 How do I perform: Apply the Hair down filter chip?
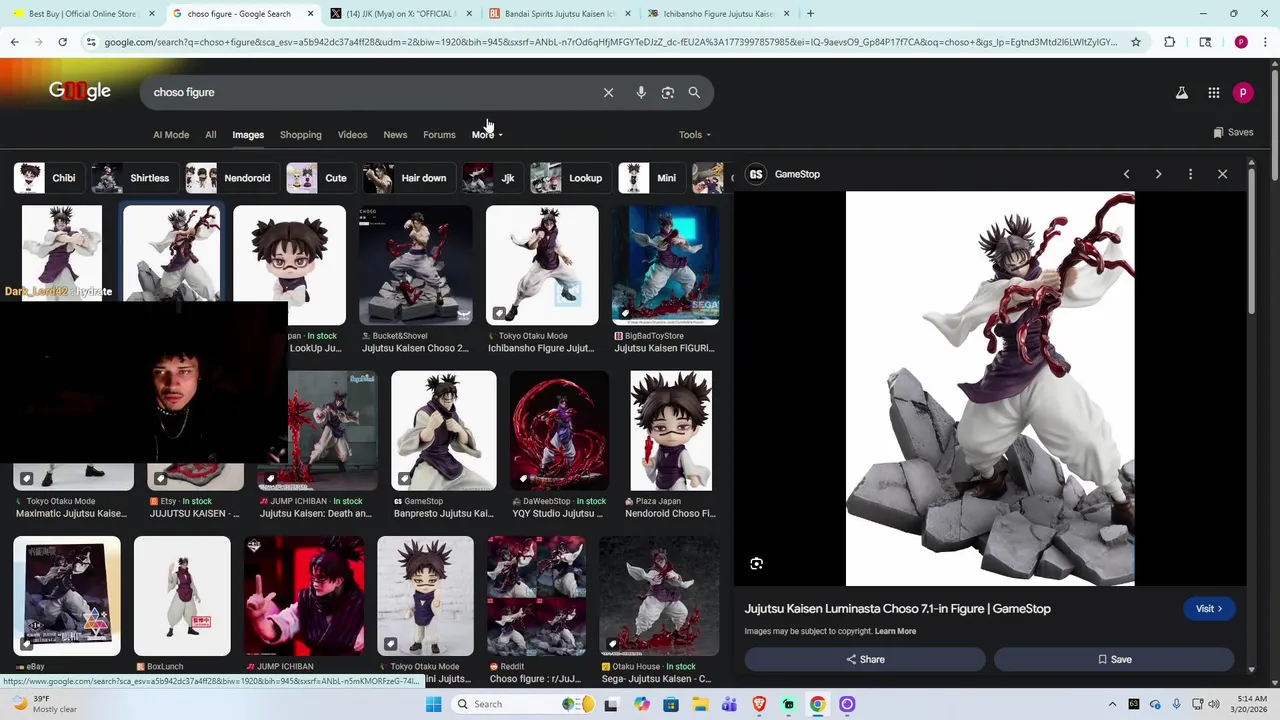408,178
